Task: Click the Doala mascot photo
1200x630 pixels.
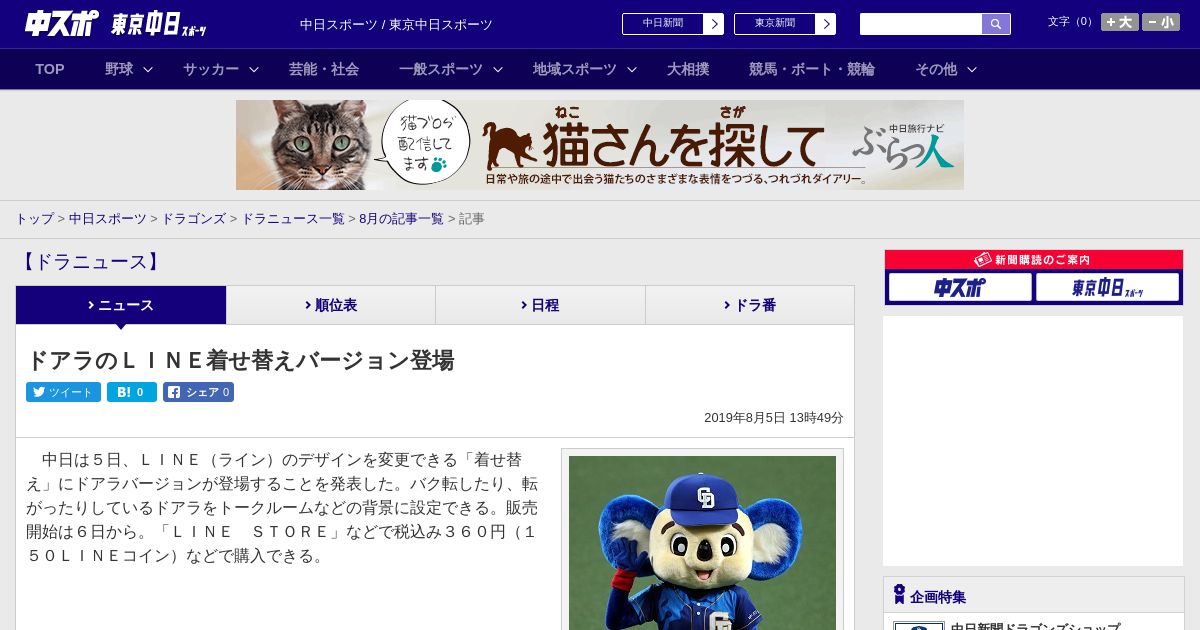Action: (702, 543)
